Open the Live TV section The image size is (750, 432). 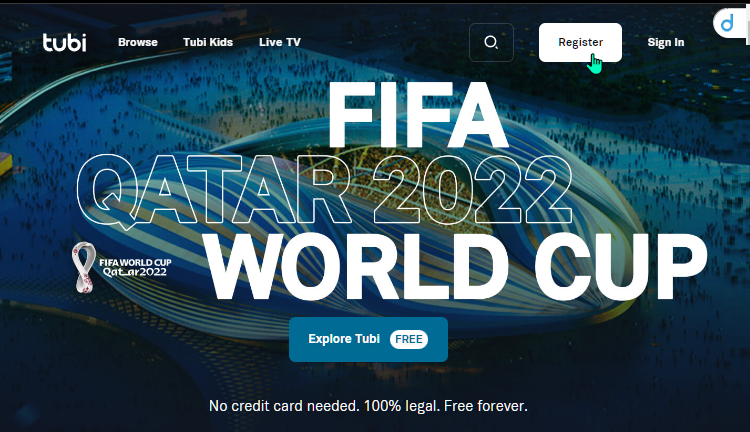coord(280,42)
